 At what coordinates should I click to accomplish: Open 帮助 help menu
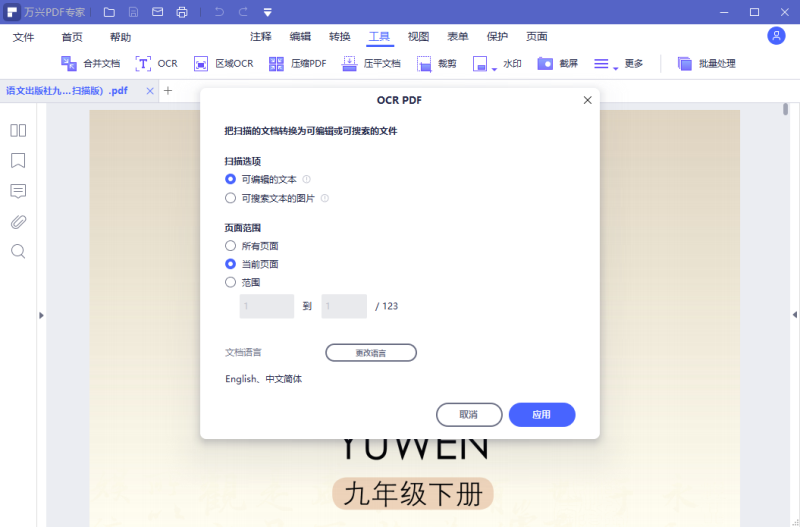pos(120,37)
